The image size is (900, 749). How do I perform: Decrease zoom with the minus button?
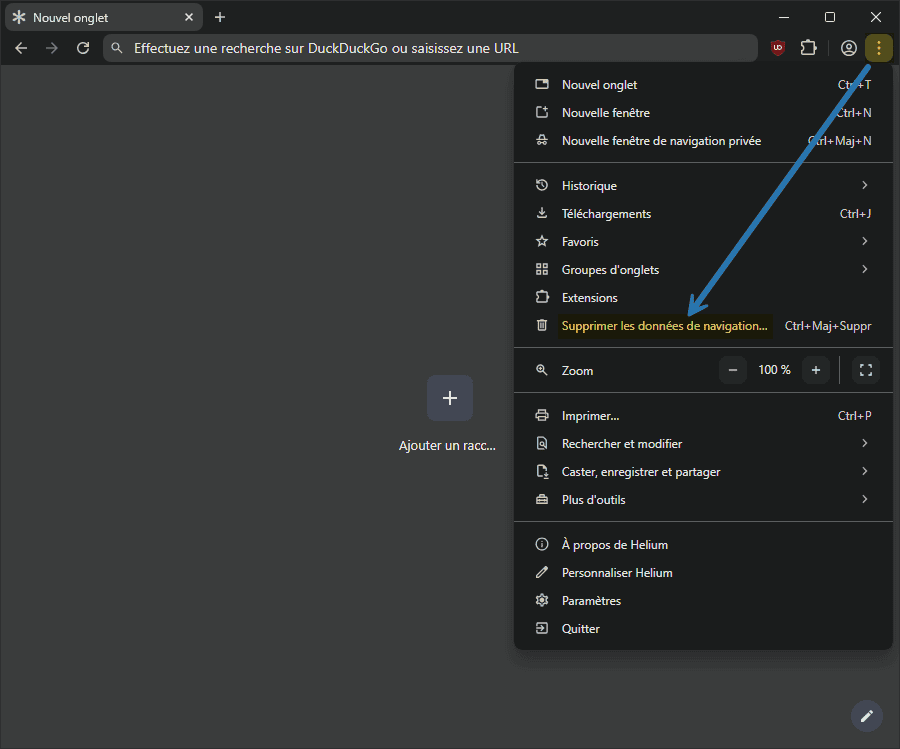tap(733, 370)
